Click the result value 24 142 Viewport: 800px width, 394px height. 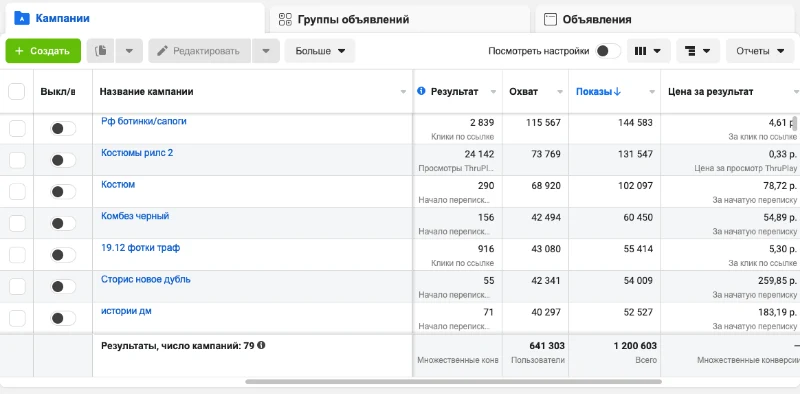point(479,154)
